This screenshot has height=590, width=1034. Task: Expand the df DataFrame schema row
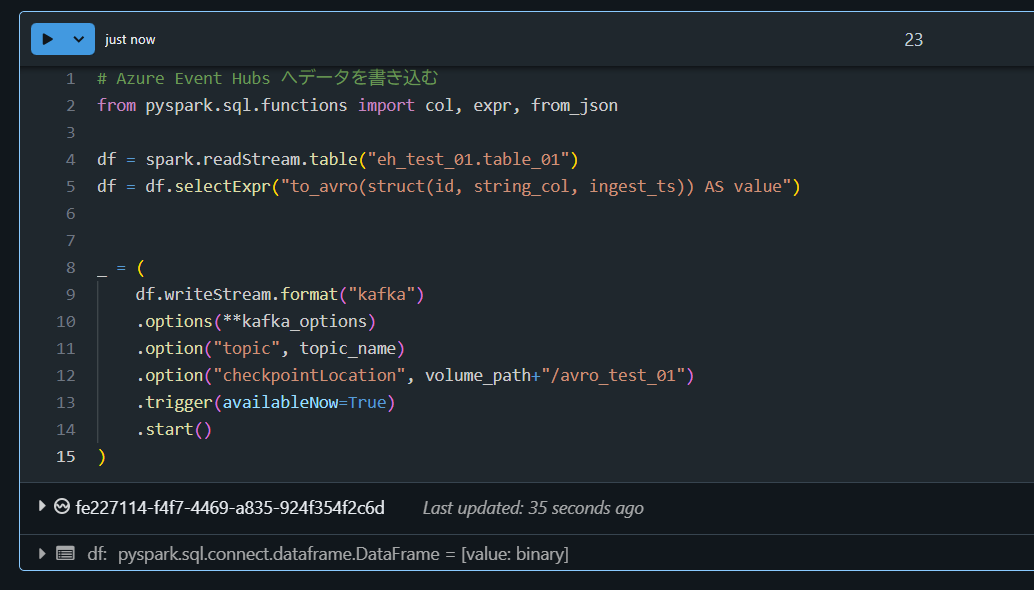(42, 553)
